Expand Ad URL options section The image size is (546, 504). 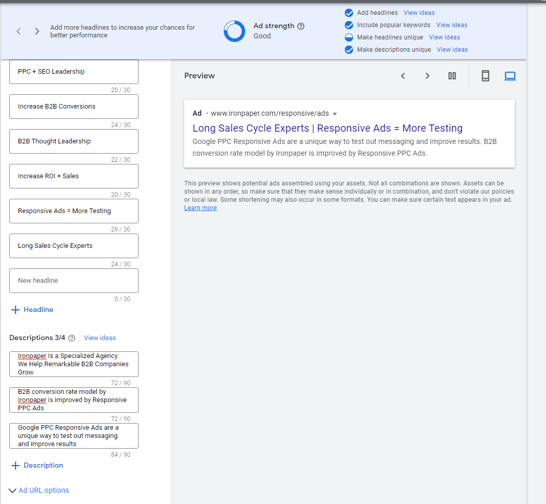click(x=39, y=490)
